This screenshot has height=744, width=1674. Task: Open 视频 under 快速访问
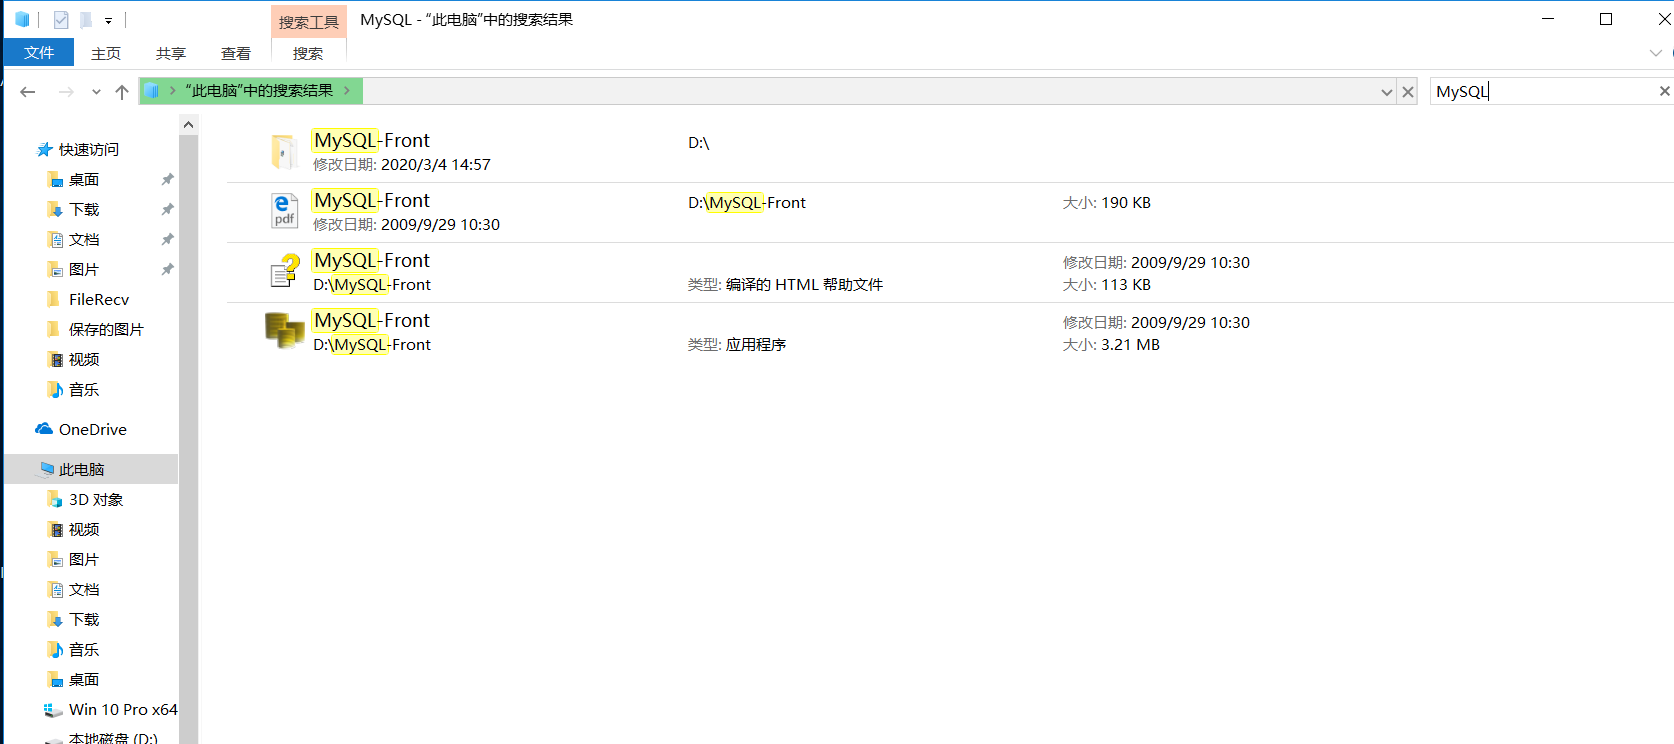point(84,359)
